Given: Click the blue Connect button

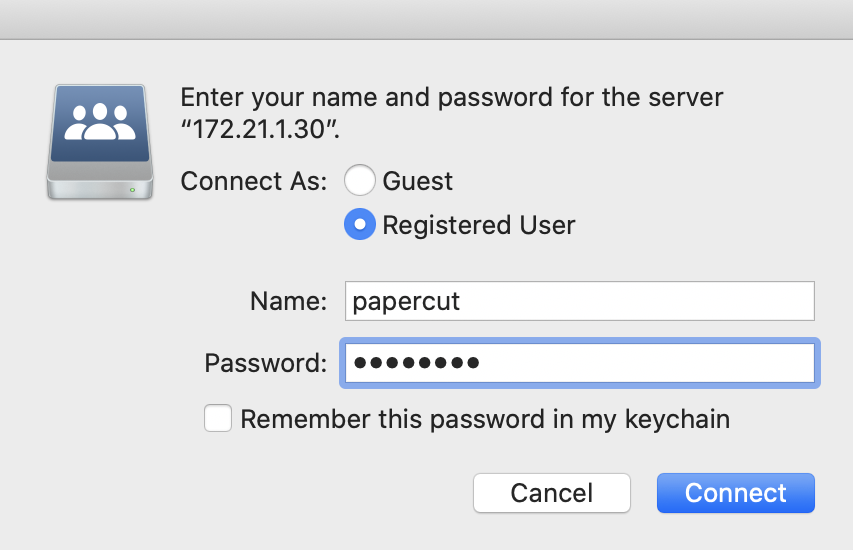Looking at the screenshot, I should 735,493.
